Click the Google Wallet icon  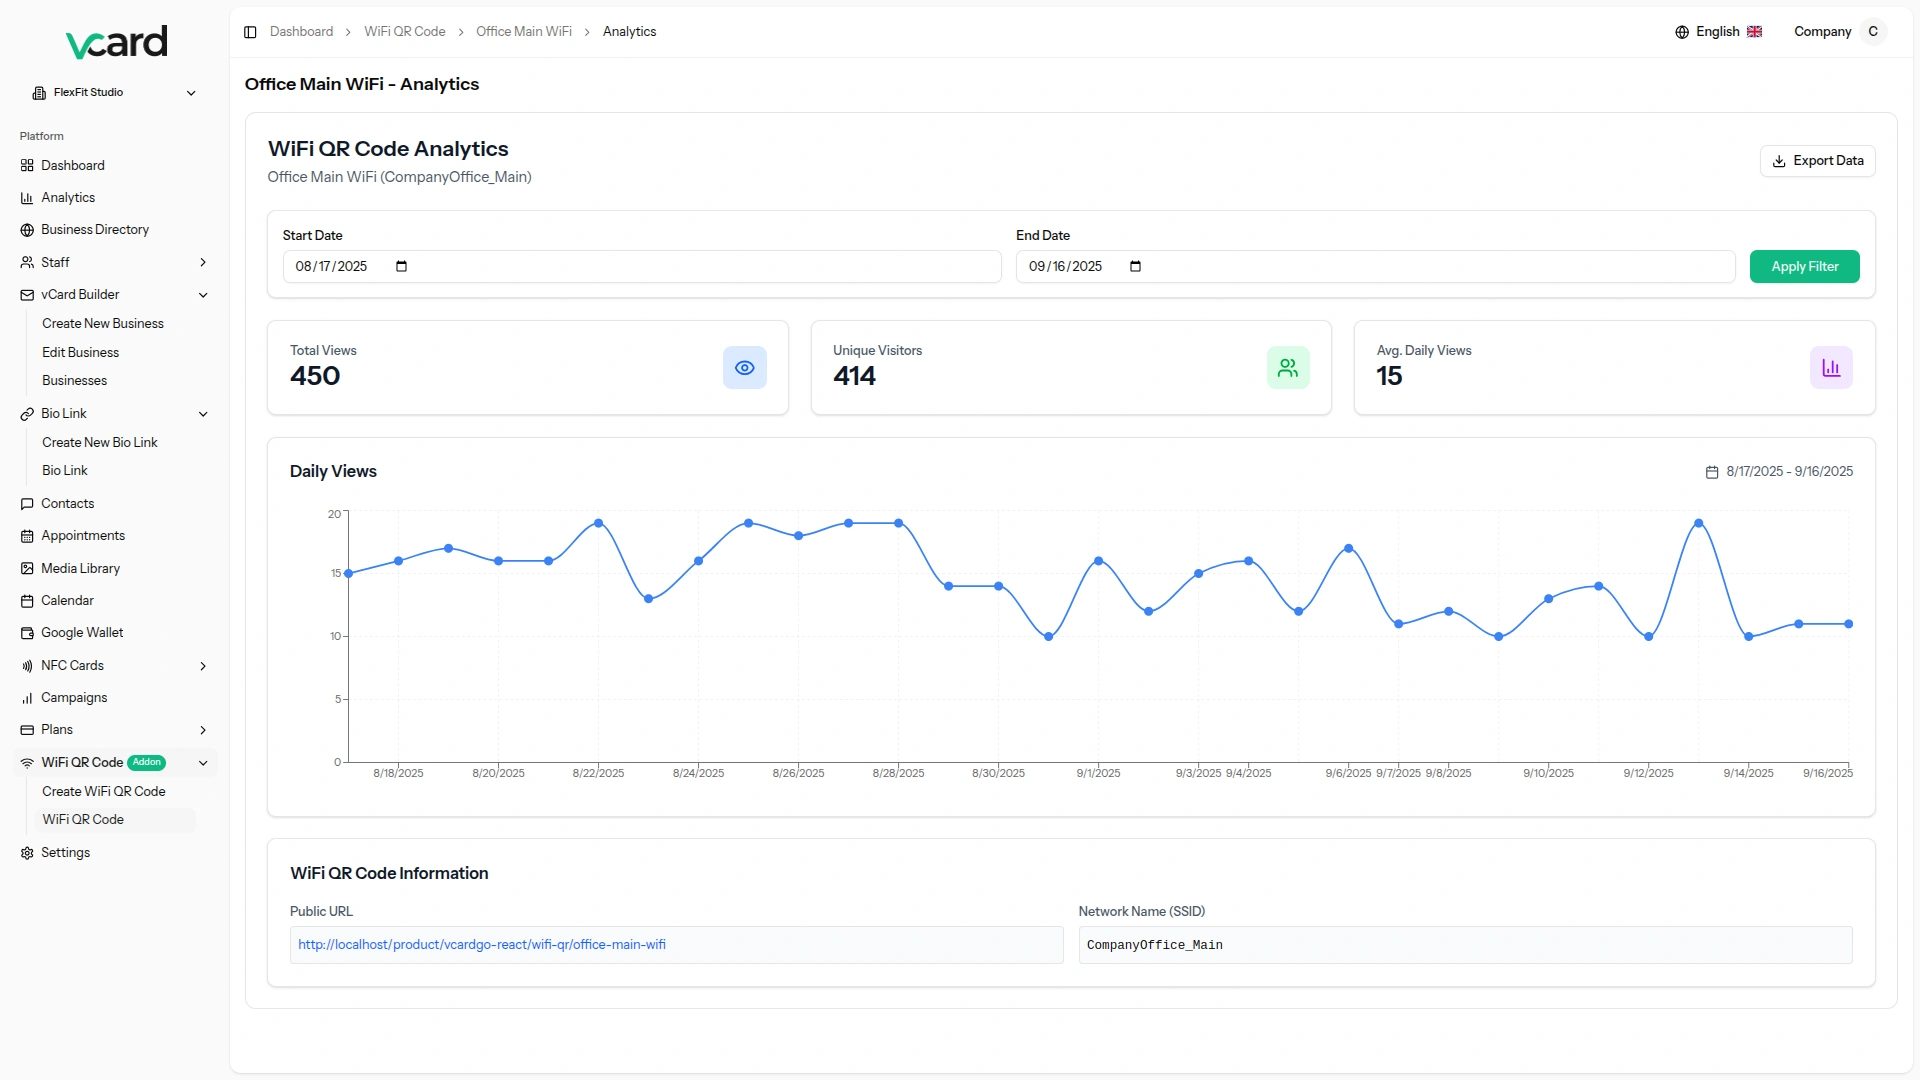pyautogui.click(x=27, y=633)
